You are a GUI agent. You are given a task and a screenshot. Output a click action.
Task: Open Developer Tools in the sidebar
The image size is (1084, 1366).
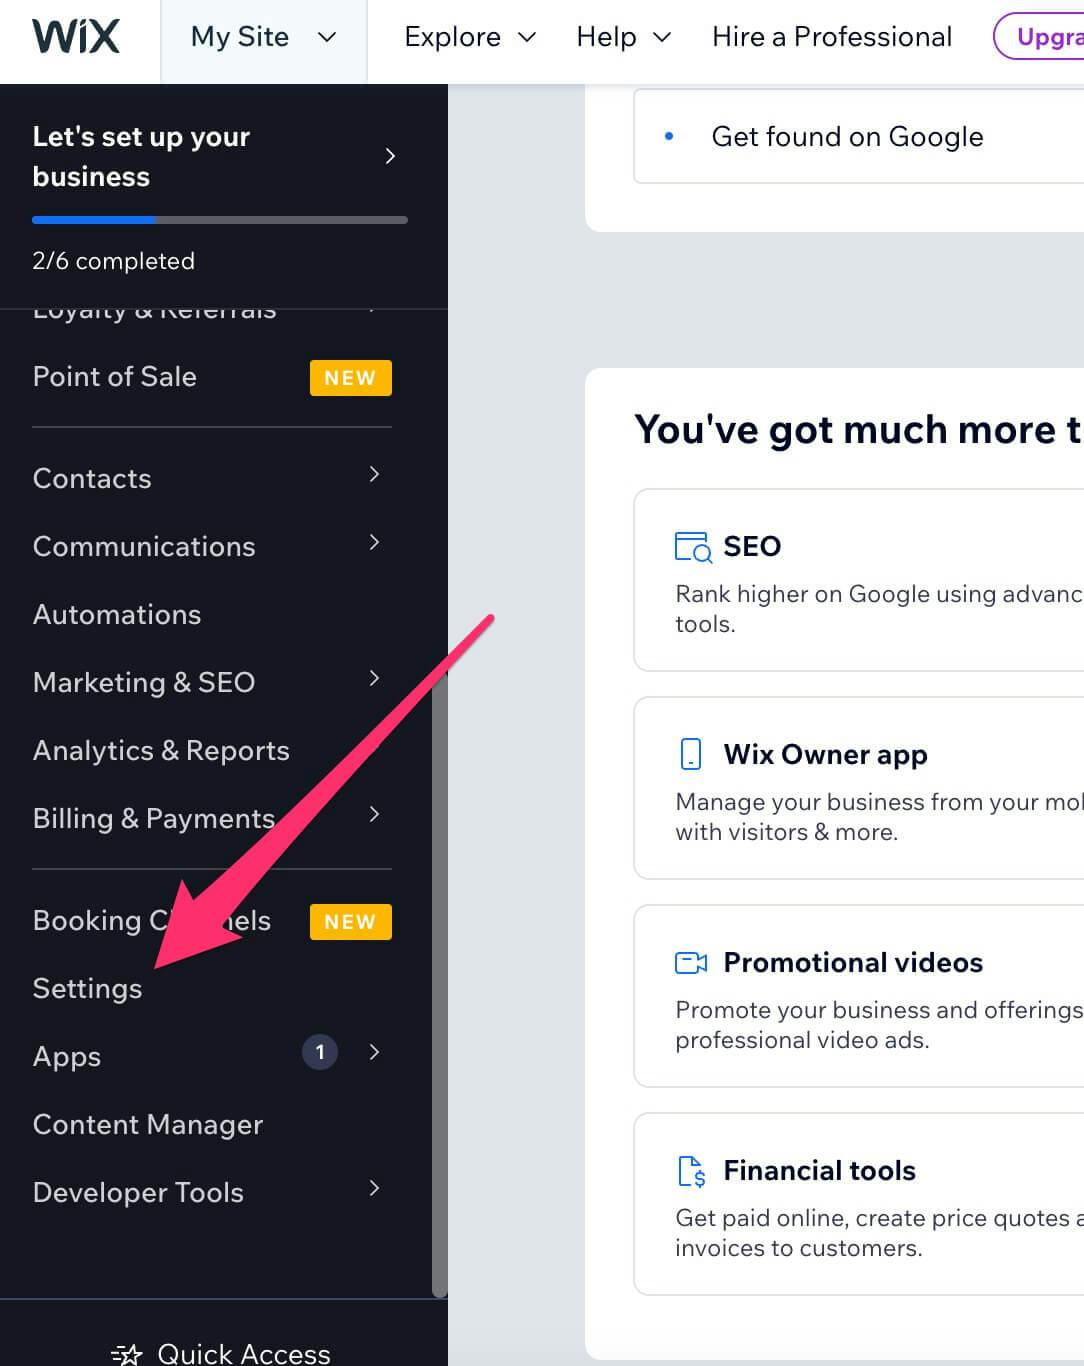[x=138, y=1193]
